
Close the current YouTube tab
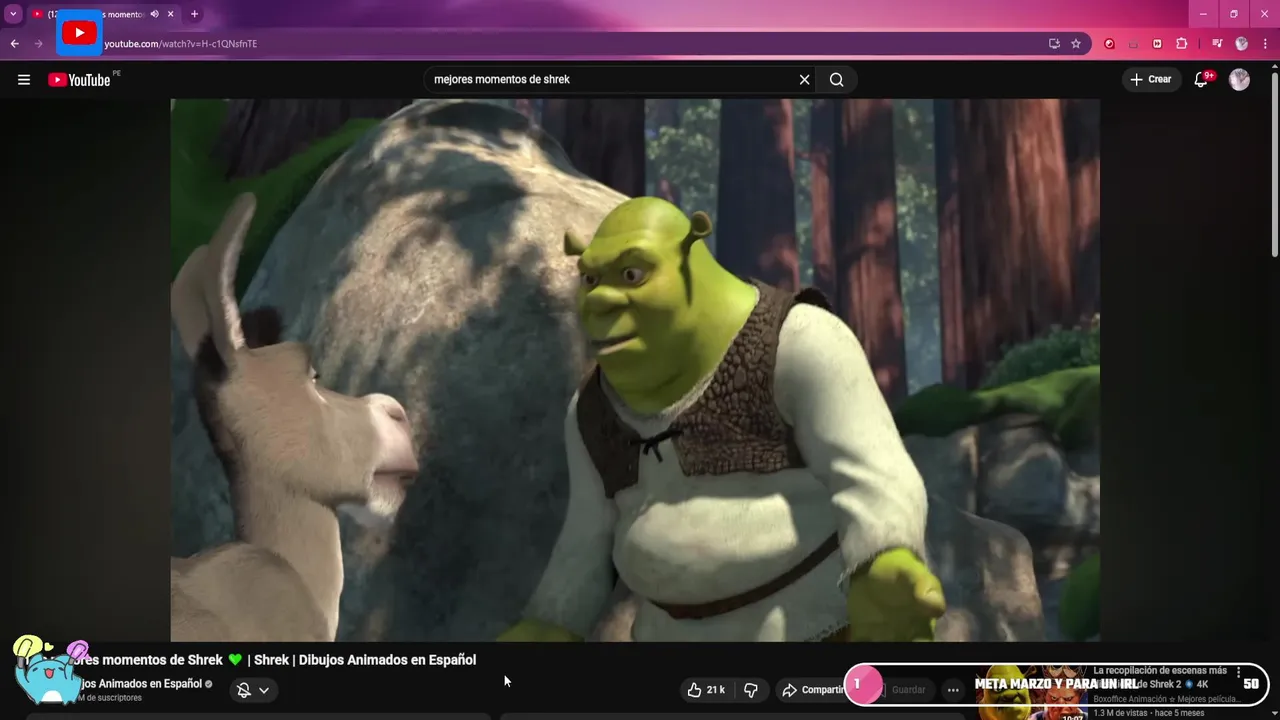(x=170, y=14)
